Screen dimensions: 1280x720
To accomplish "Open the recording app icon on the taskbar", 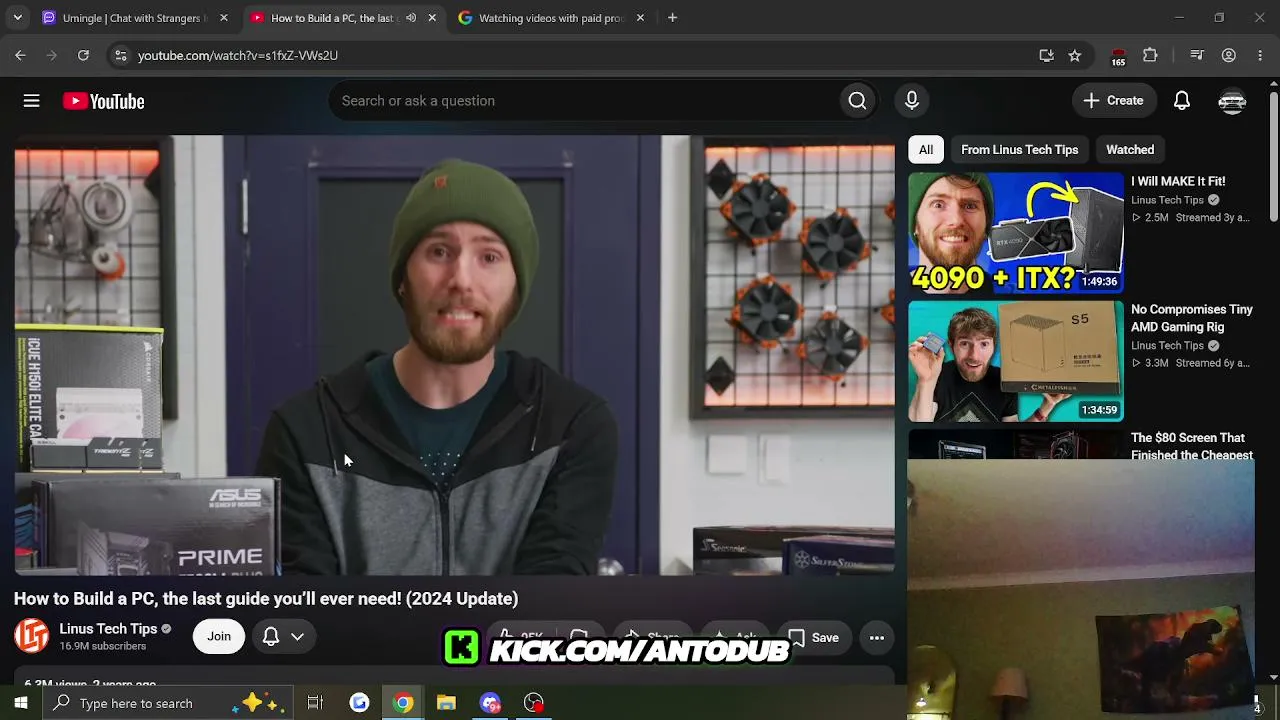I will pos(534,703).
